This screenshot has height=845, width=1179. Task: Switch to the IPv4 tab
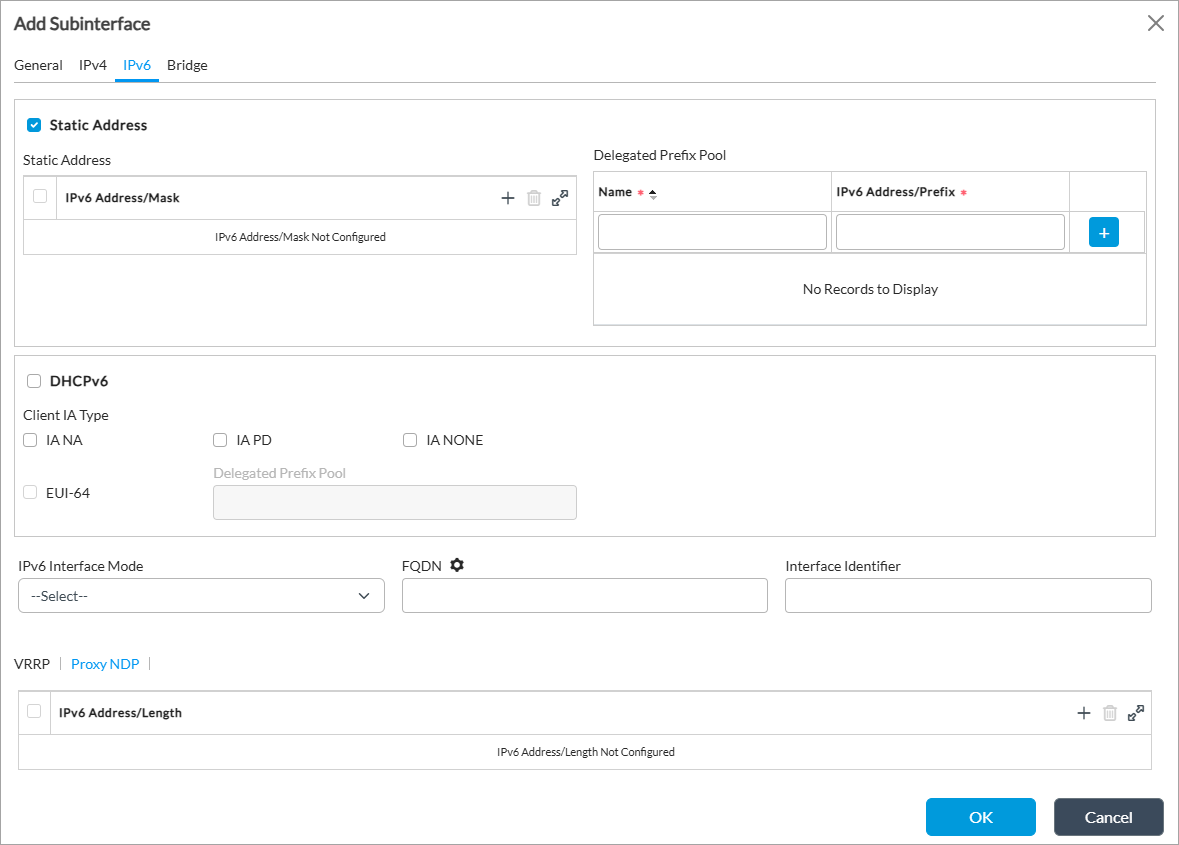(x=93, y=65)
